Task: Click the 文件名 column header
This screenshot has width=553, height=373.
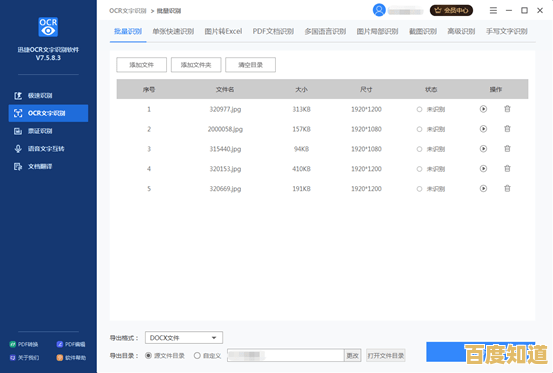Action: (x=225, y=89)
